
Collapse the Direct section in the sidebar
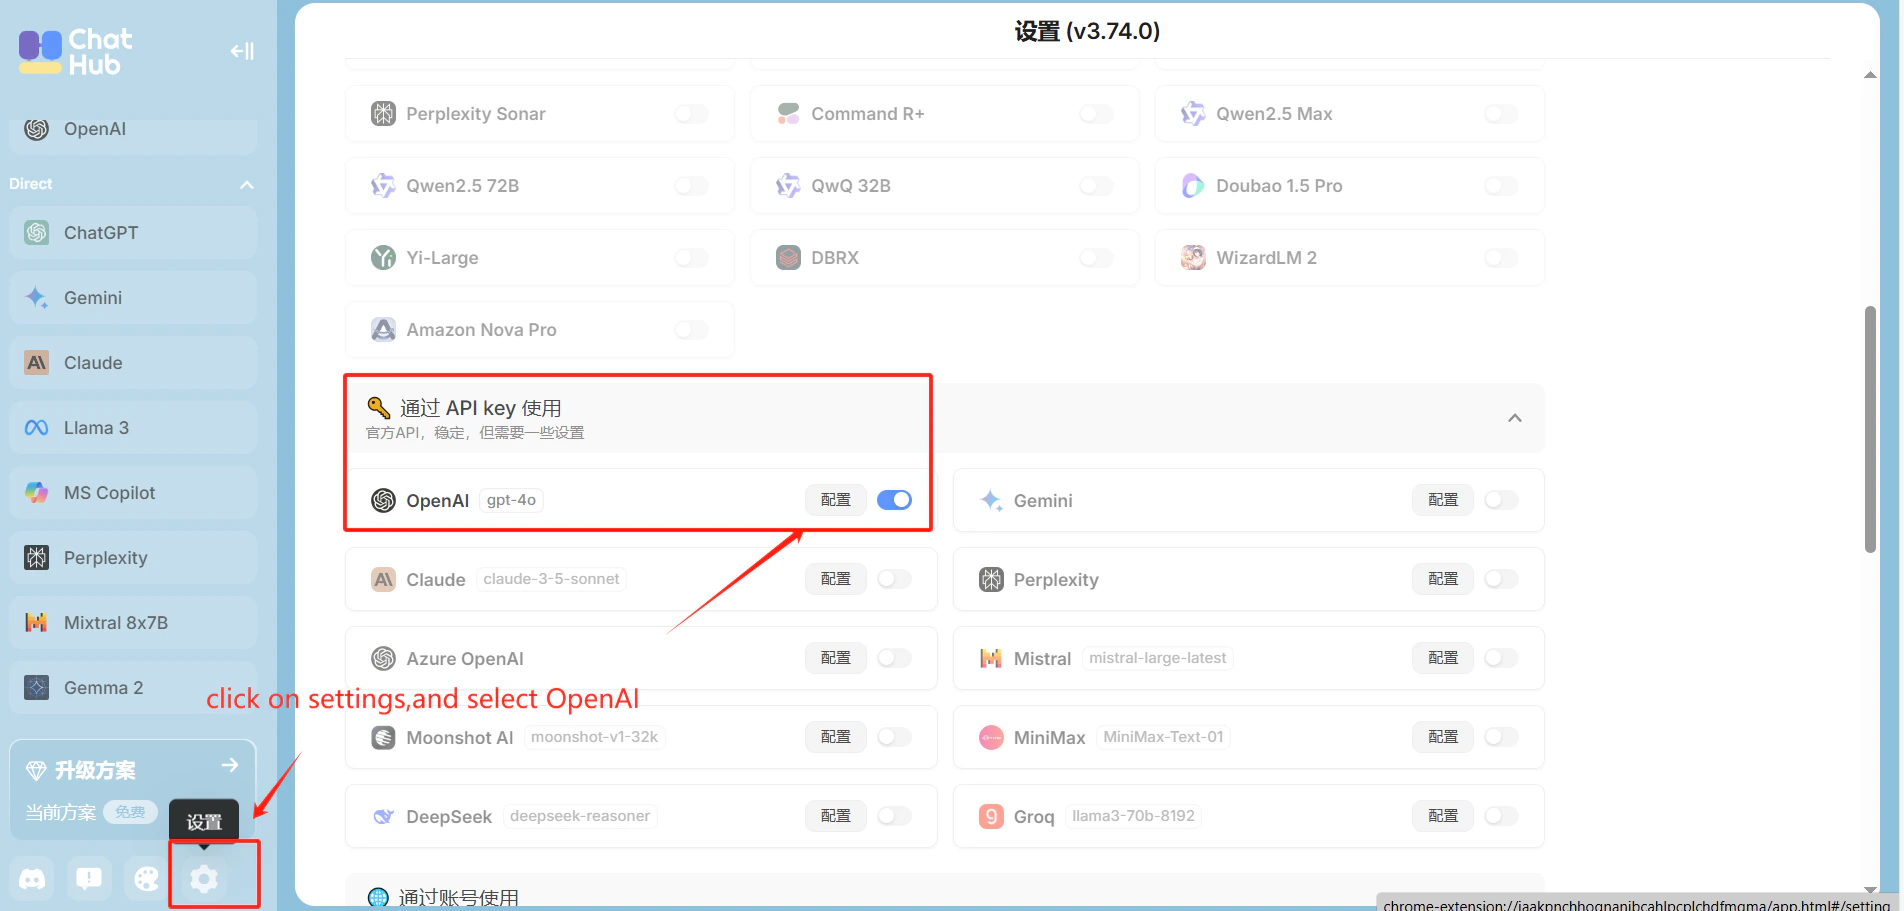tap(247, 184)
